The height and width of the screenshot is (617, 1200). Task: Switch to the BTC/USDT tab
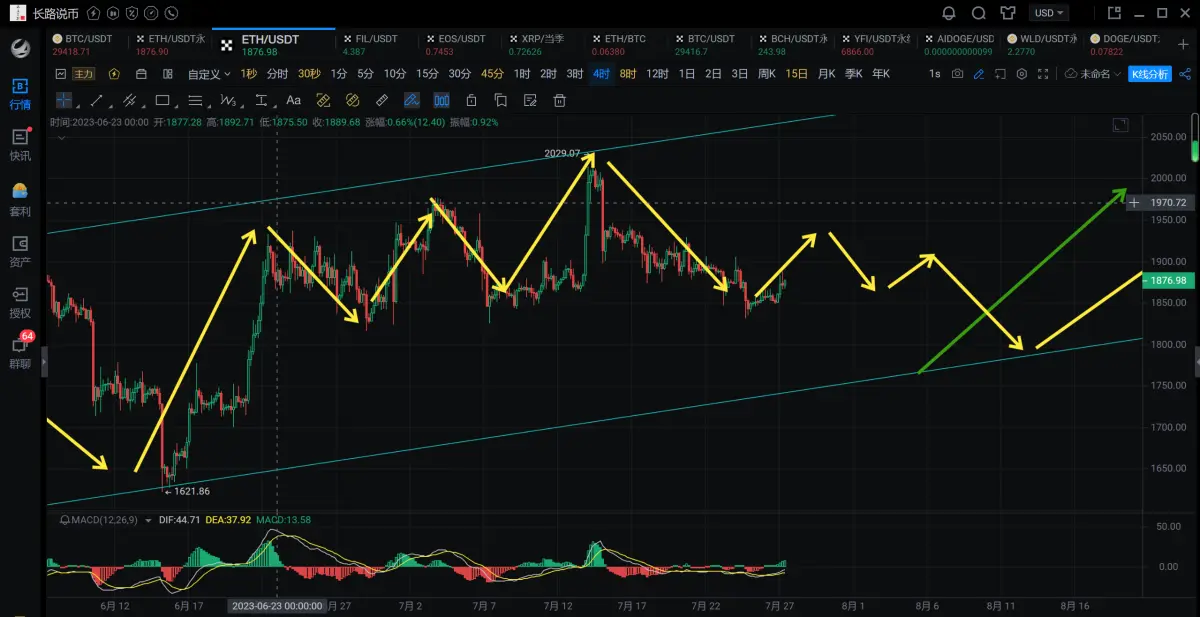(x=89, y=39)
